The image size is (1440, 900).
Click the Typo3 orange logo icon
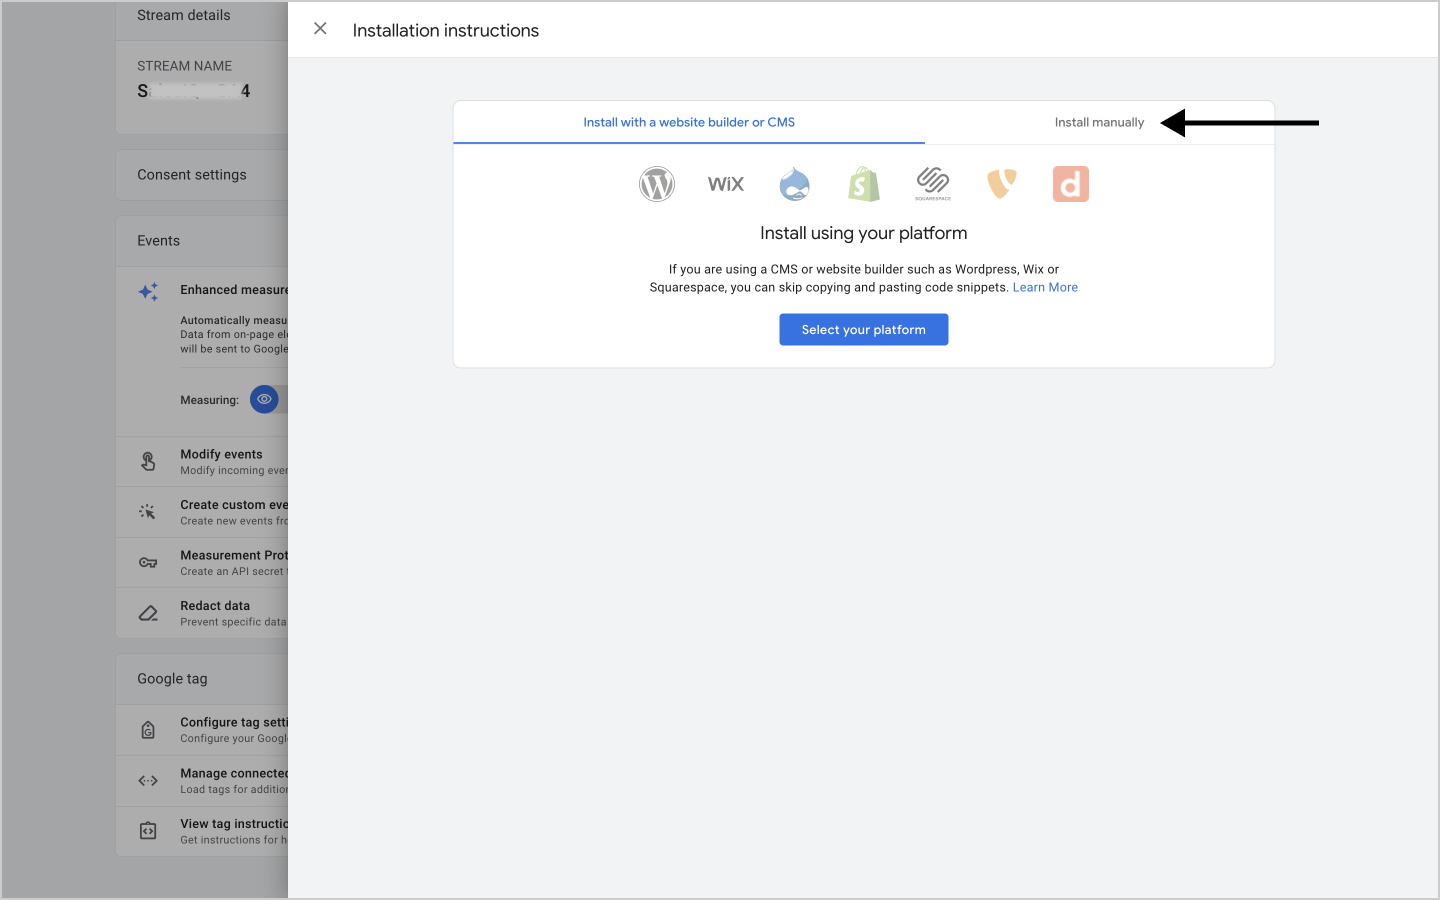(x=1002, y=184)
